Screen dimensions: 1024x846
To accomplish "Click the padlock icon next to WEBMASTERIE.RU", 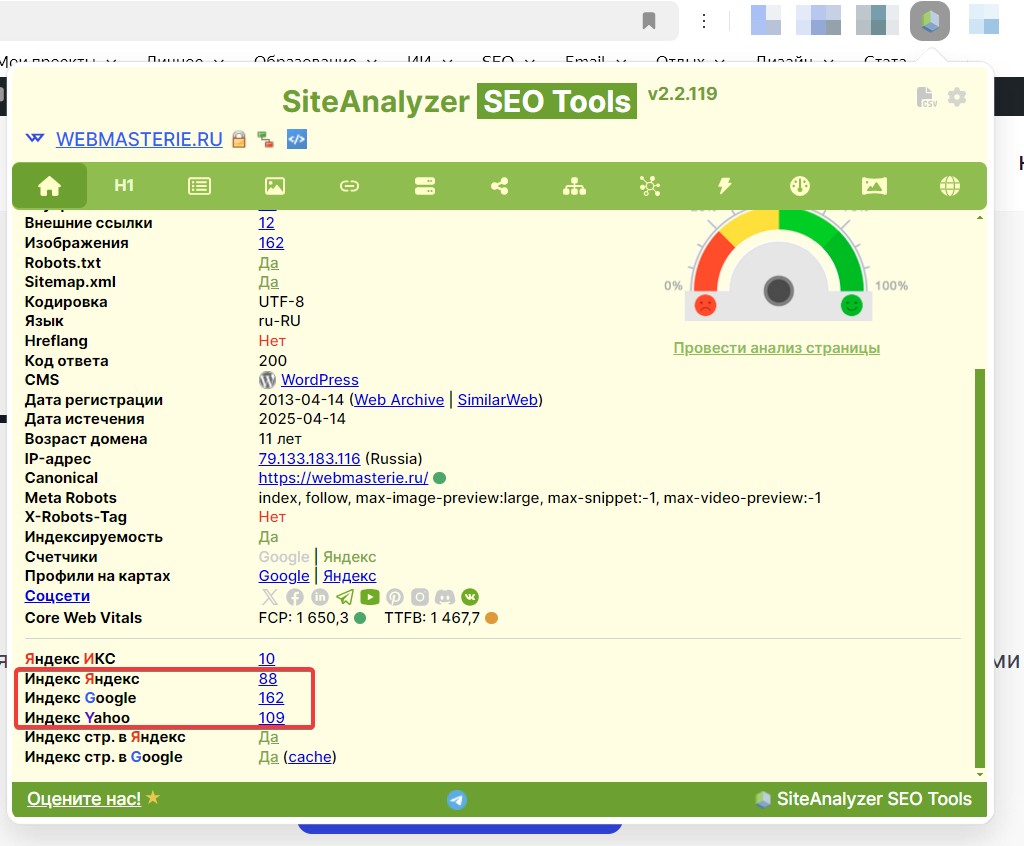I will [x=239, y=140].
